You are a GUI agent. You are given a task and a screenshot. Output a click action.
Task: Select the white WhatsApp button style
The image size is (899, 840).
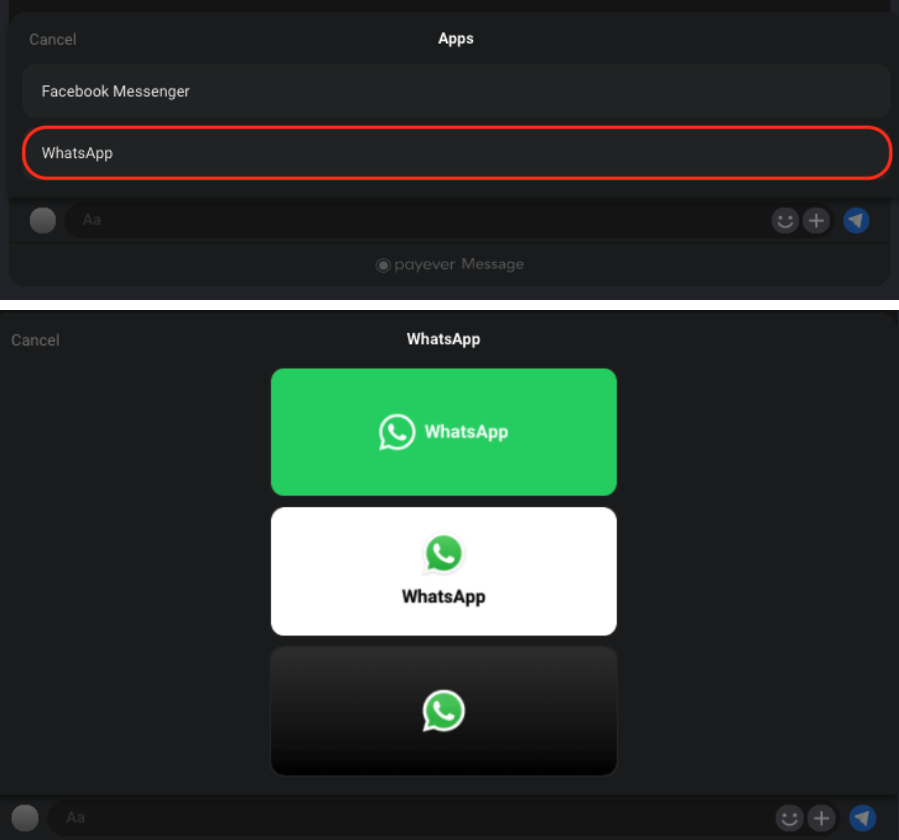(444, 571)
